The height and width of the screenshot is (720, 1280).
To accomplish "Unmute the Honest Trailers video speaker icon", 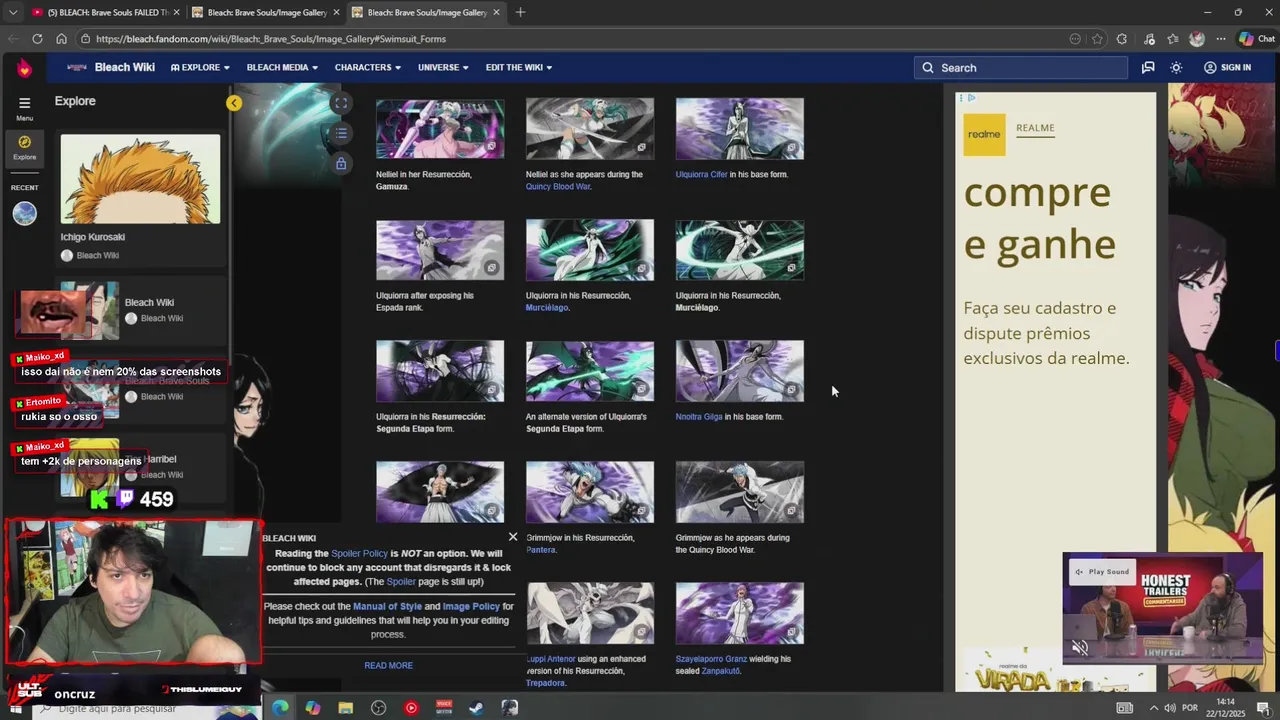I will click(x=1080, y=648).
